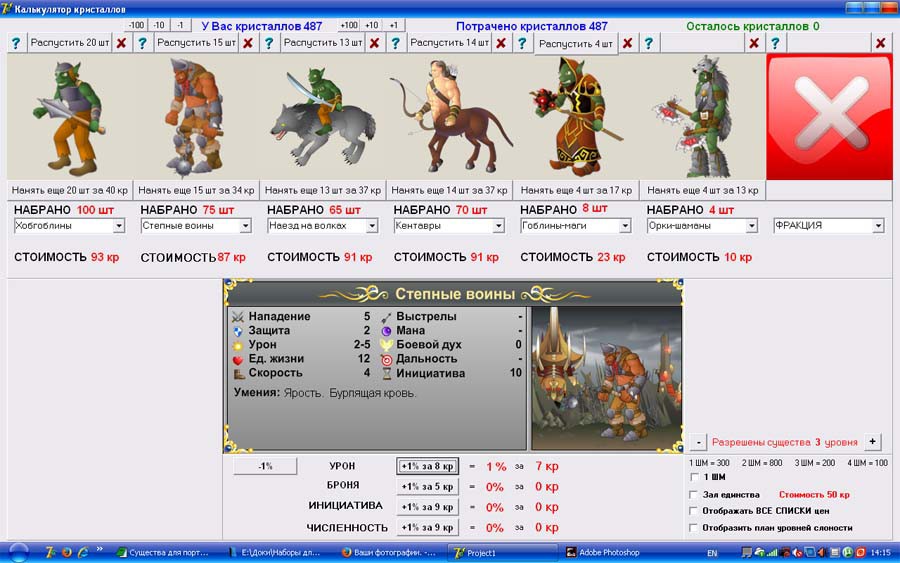Enable the '1 ШМ' checkbox
900x563 pixels.
[695, 477]
